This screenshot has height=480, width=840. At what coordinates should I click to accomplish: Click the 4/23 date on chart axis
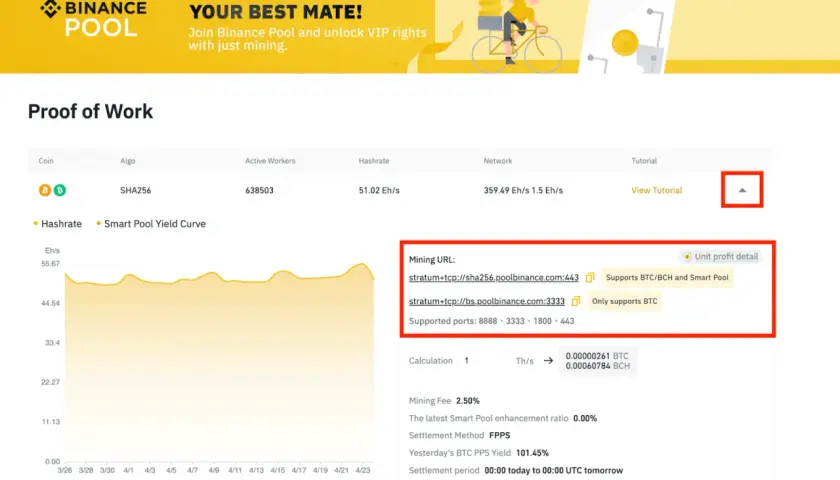pyautogui.click(x=363, y=470)
